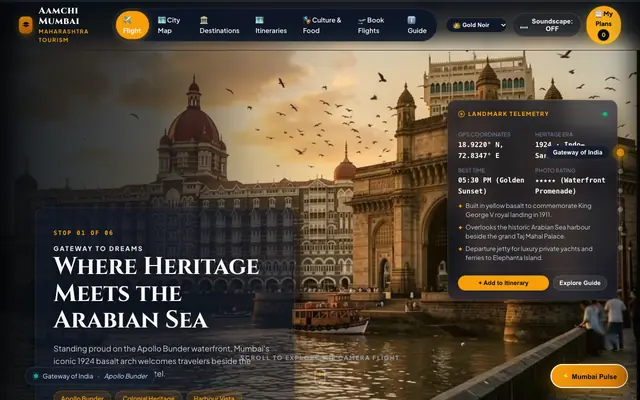Click the icon above Itineraries
Image resolution: width=640 pixels, height=400 pixels.
click(259, 20)
